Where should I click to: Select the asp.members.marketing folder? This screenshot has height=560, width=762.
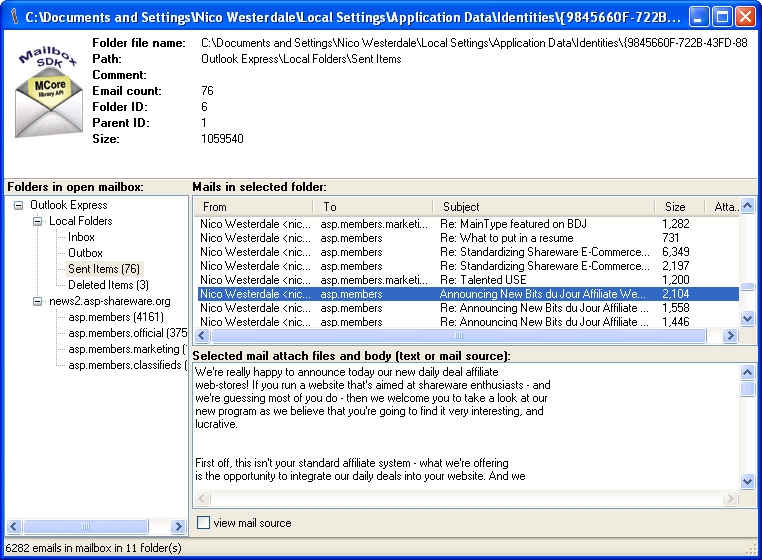coord(127,349)
